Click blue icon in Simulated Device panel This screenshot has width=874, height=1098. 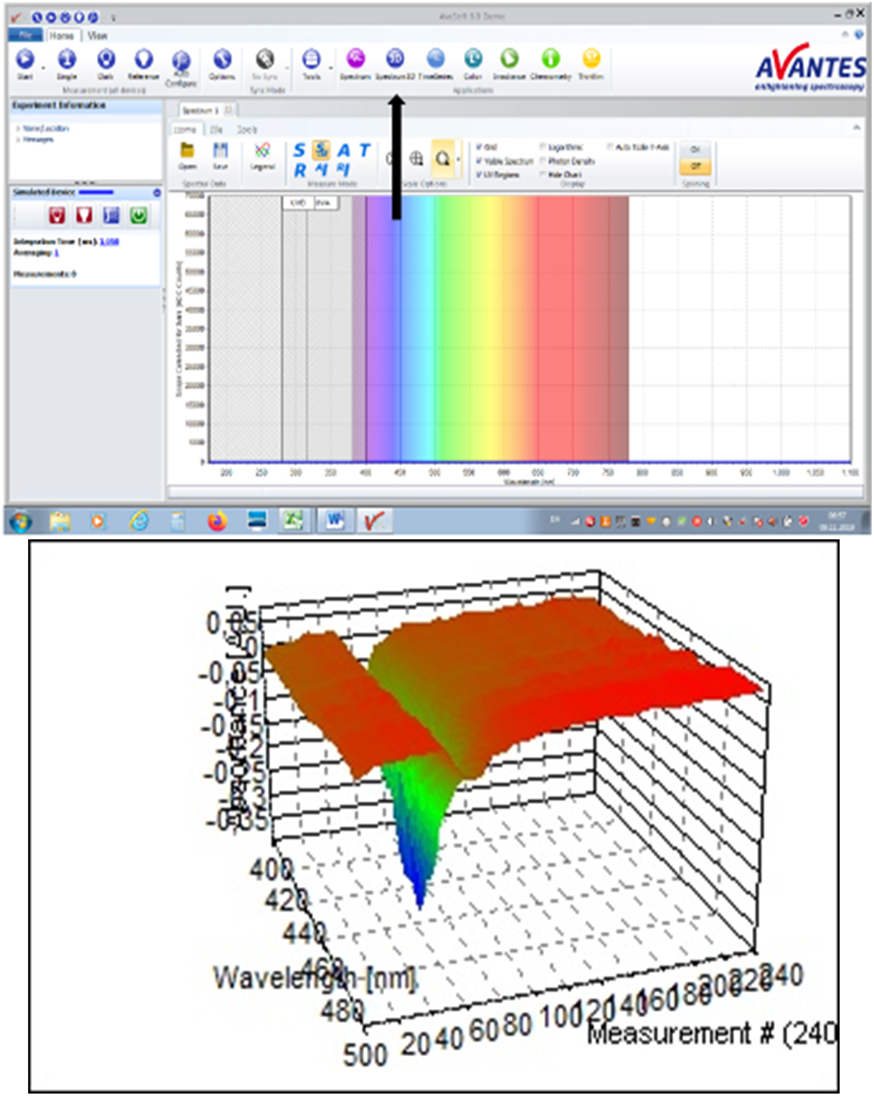pos(111,215)
